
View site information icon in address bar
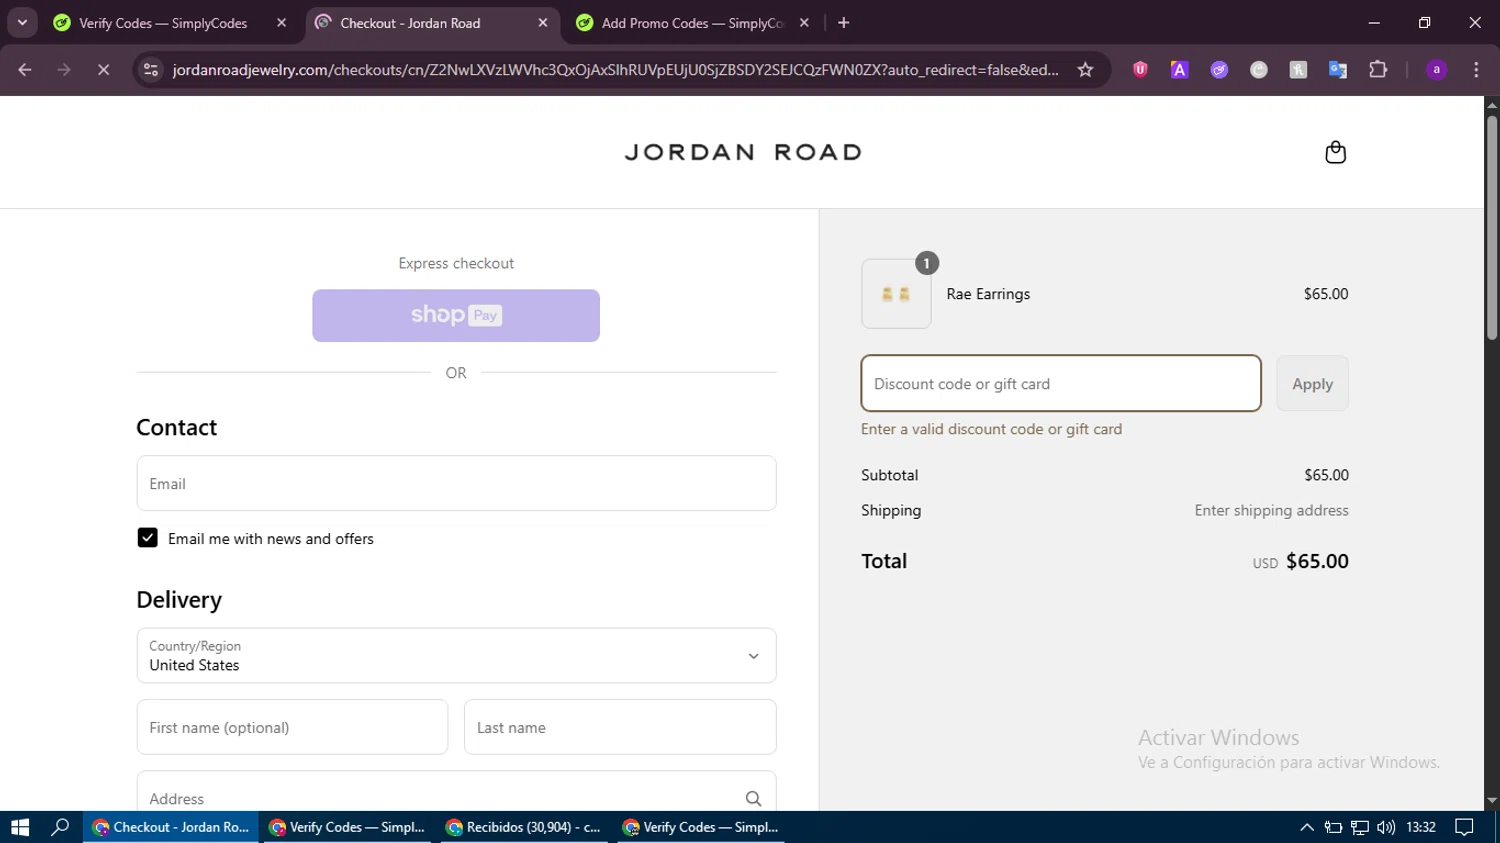pyautogui.click(x=151, y=70)
